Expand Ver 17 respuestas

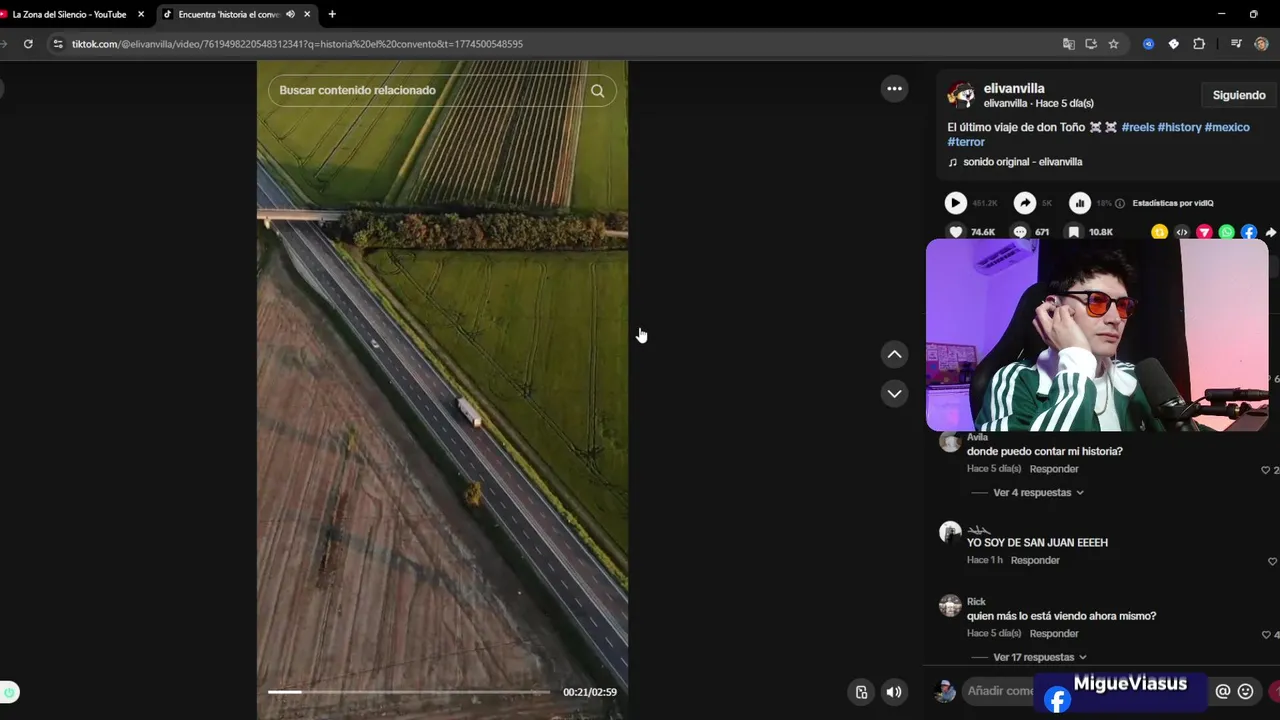click(1040, 658)
